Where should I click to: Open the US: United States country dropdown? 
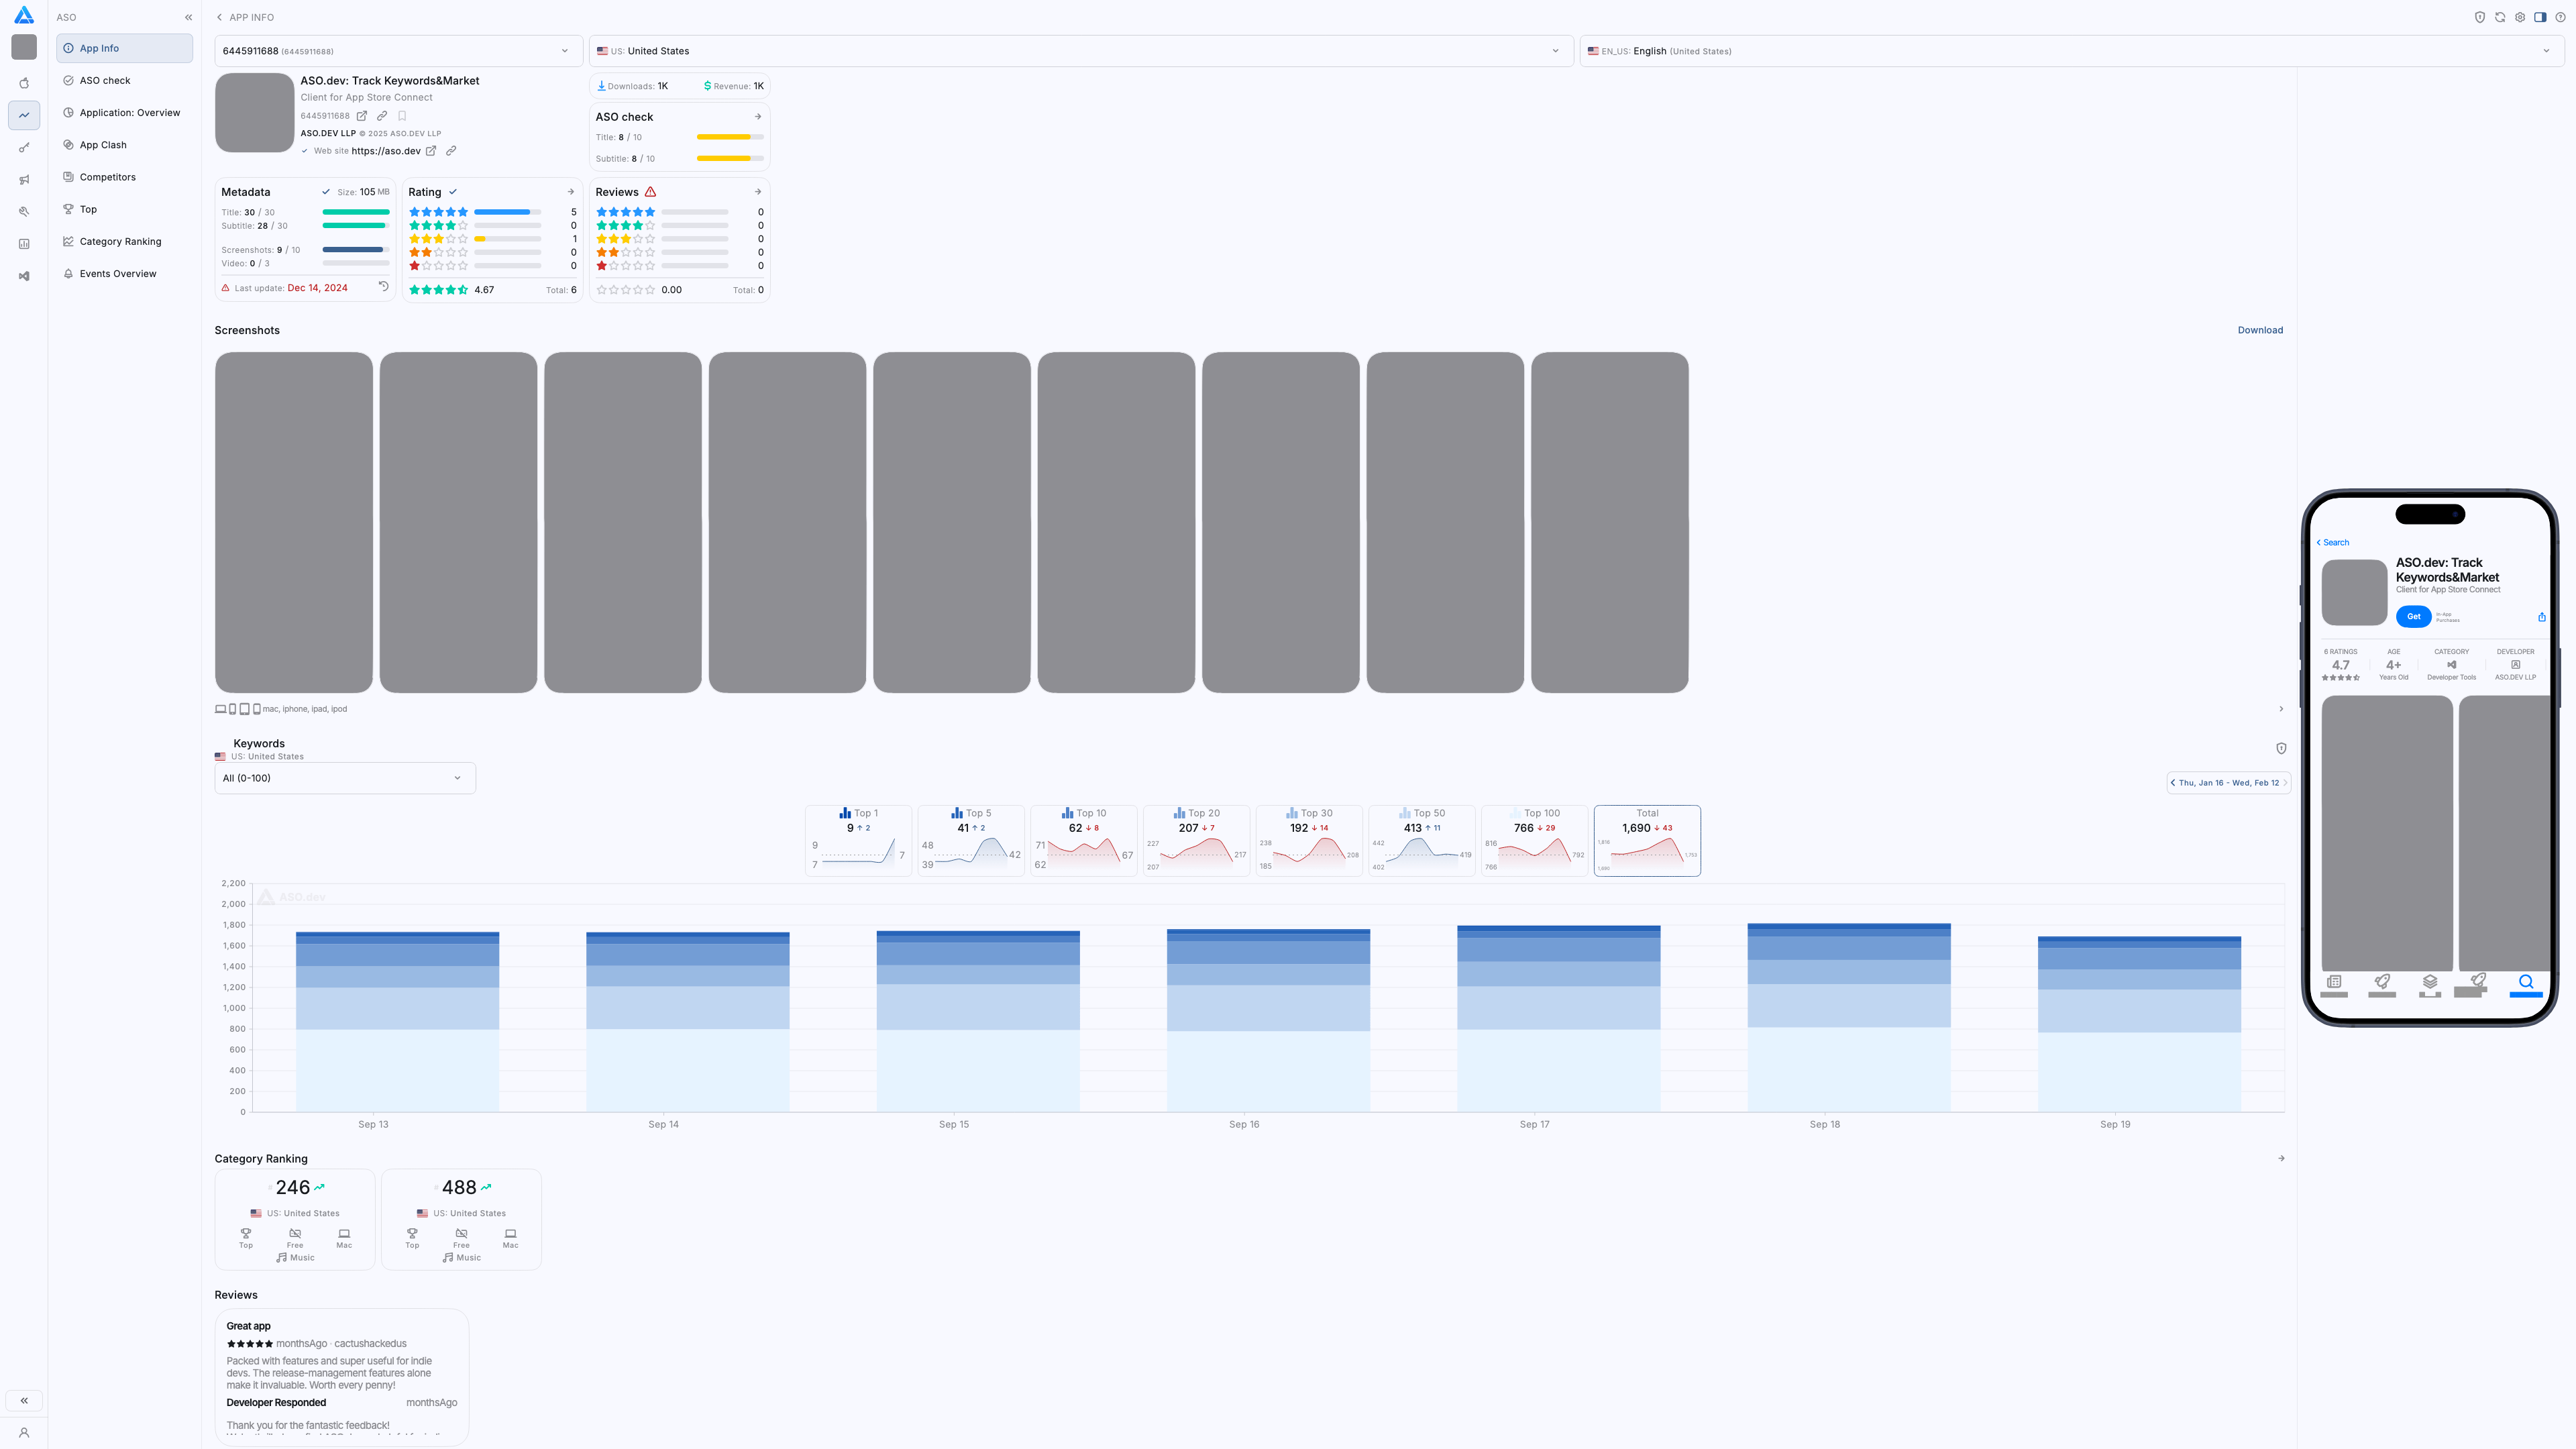point(1079,51)
